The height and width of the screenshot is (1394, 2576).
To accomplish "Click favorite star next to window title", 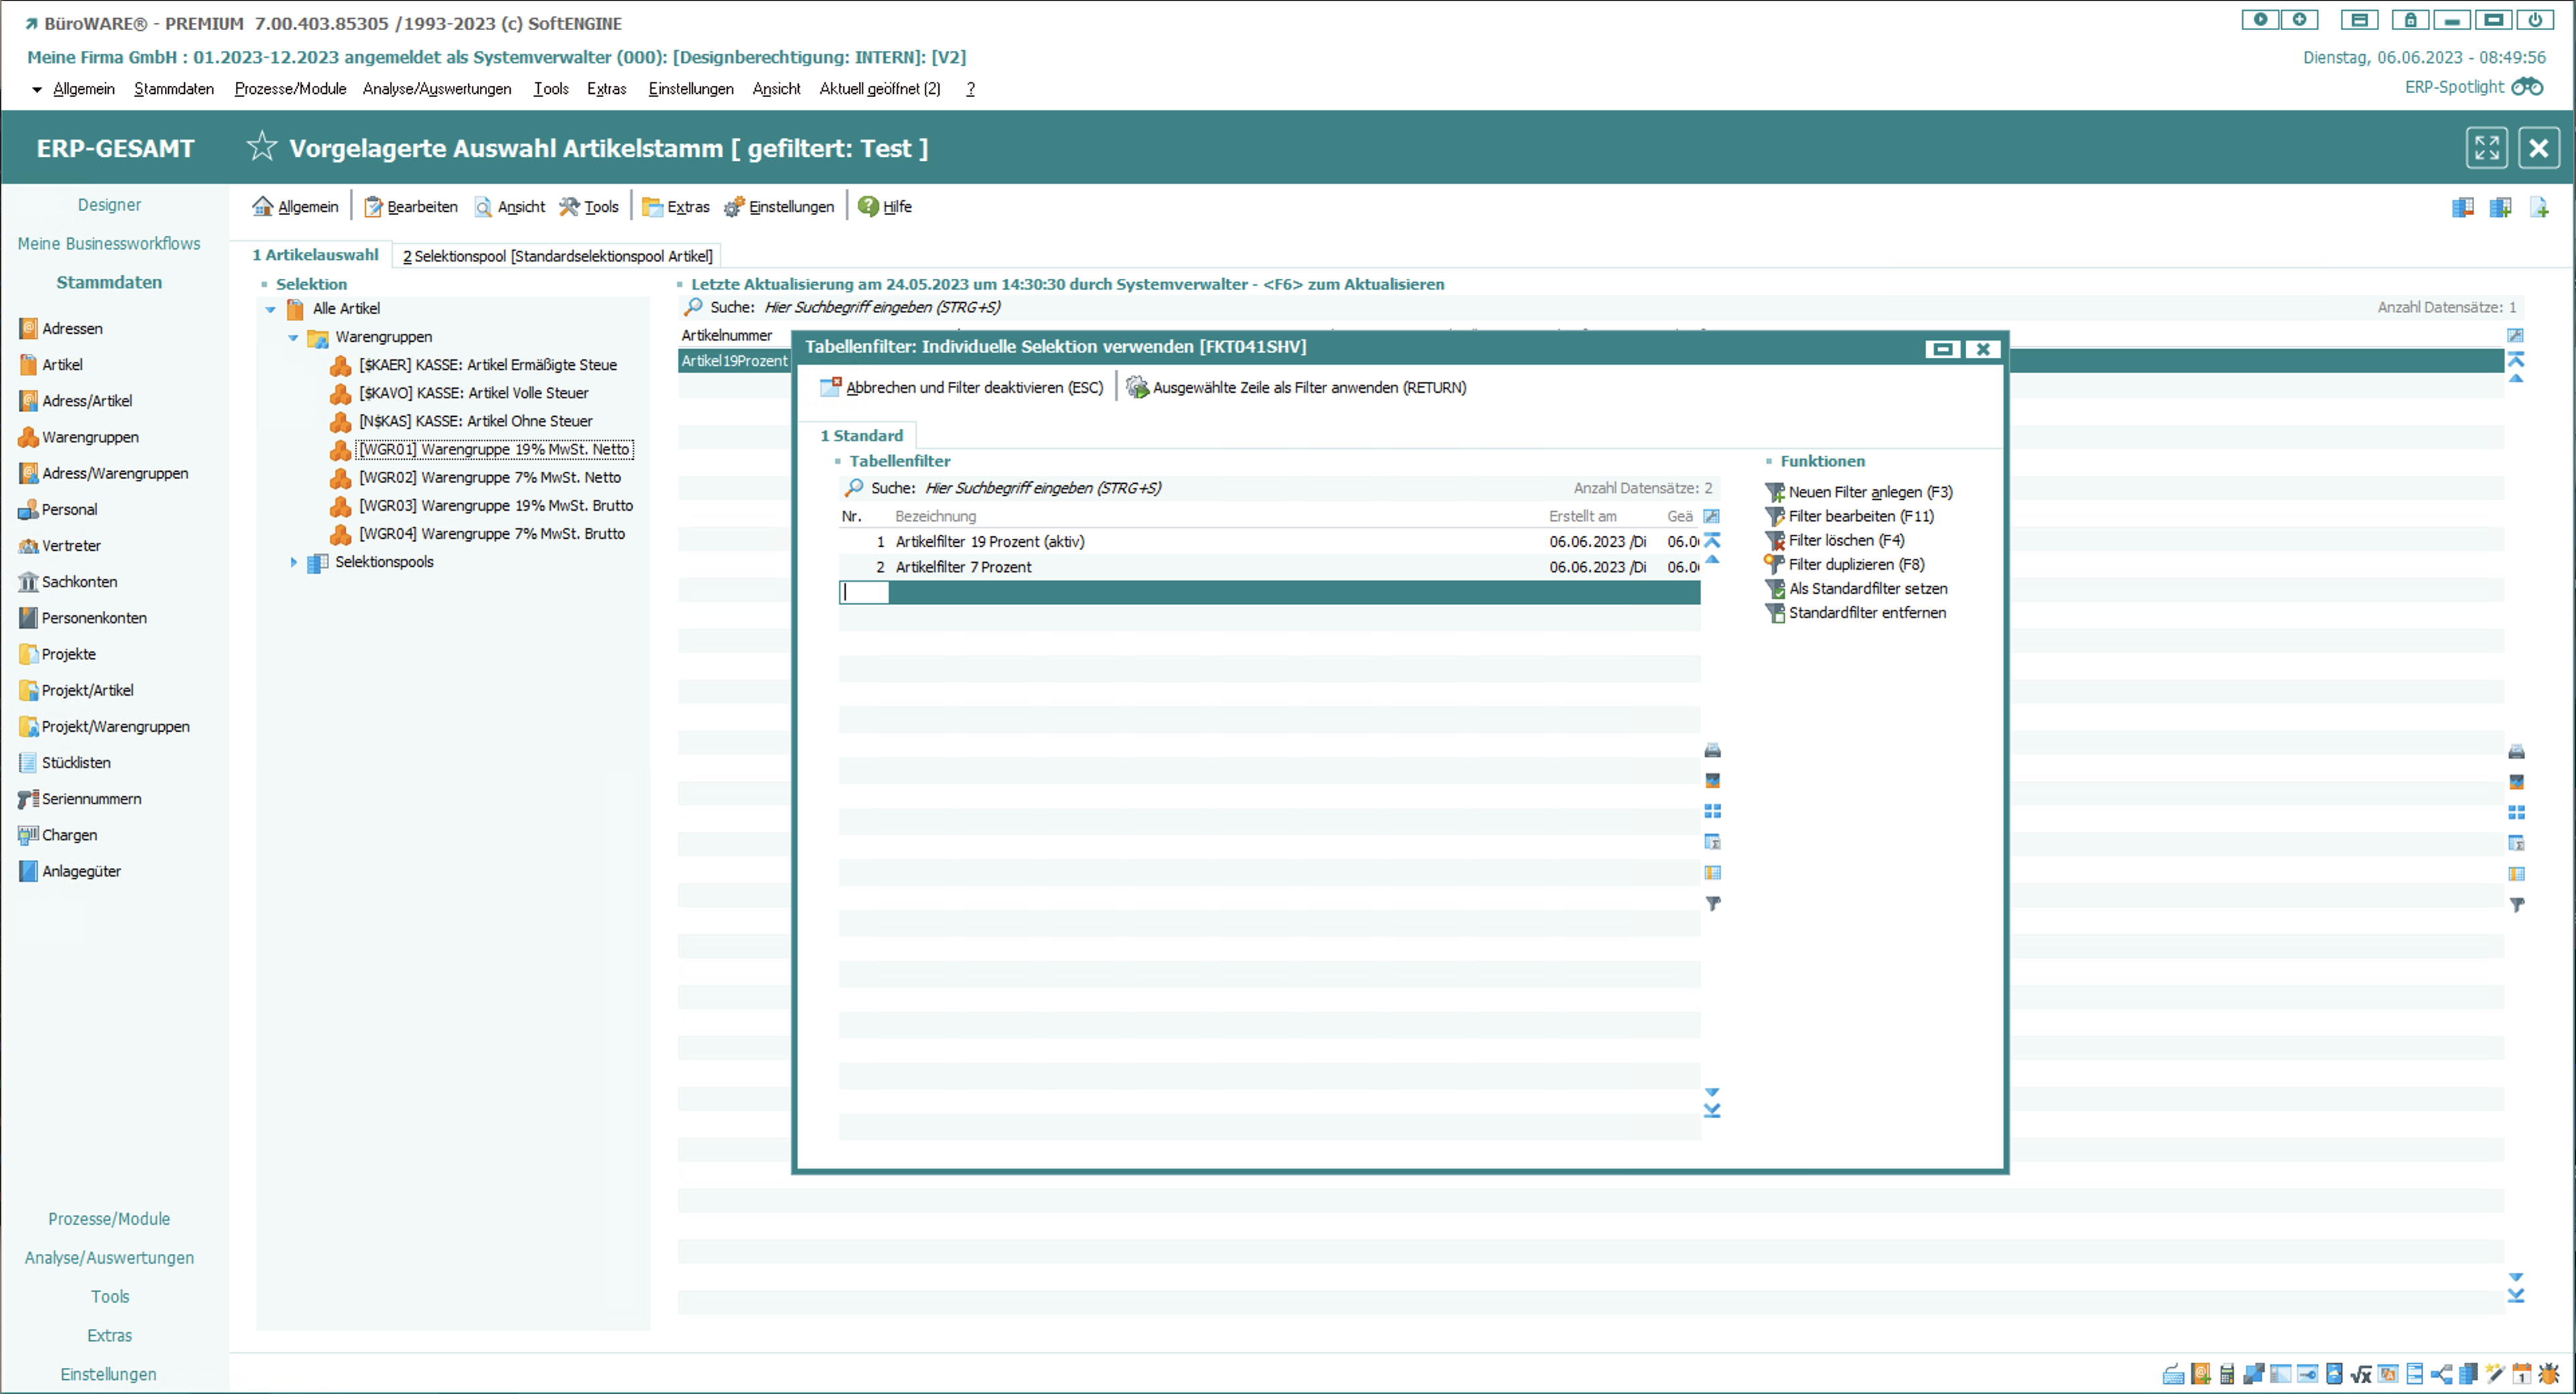I will (261, 147).
